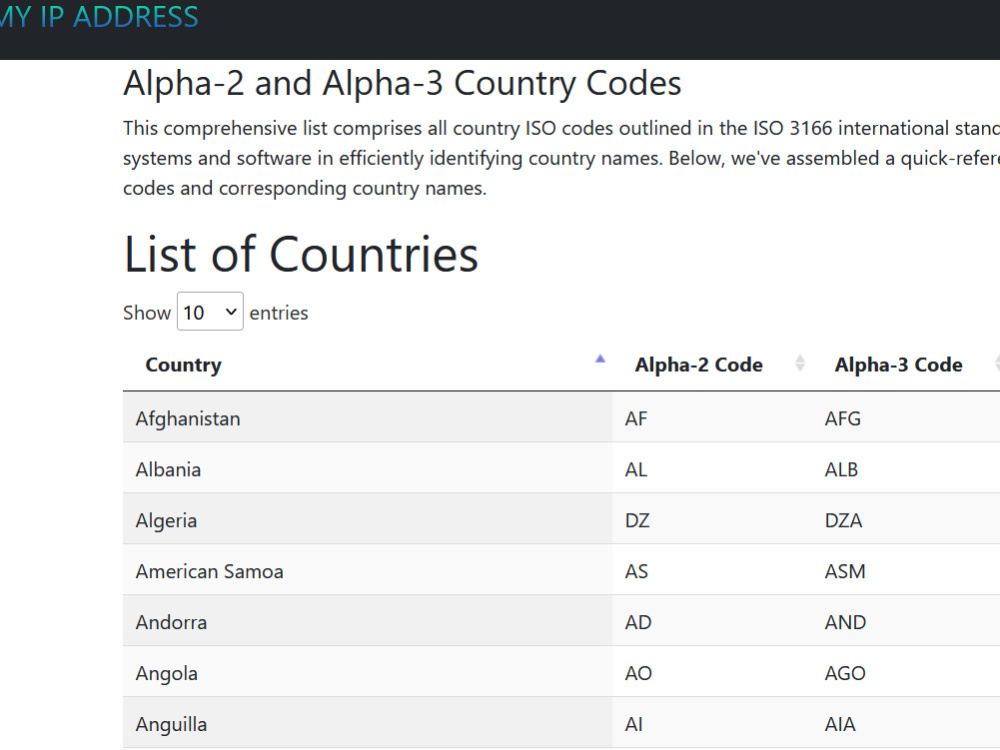Click the DZ alpha-2 code cell
Viewport: 1000px width, 750px height.
712,520
